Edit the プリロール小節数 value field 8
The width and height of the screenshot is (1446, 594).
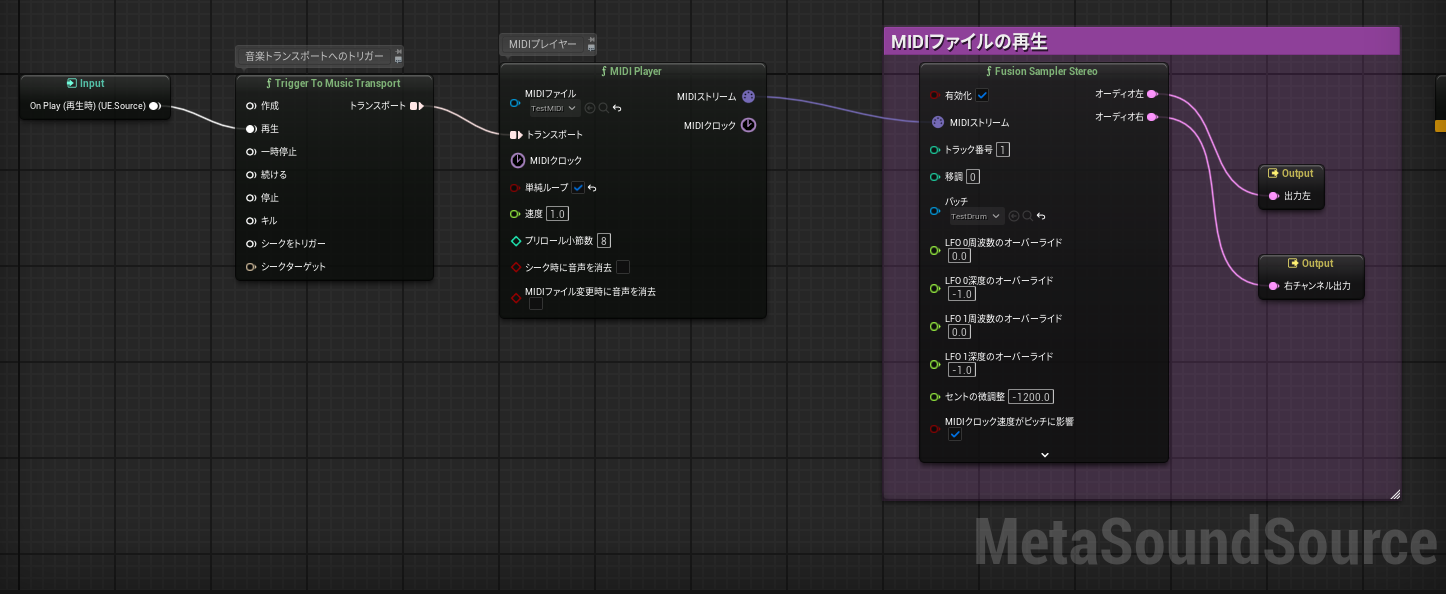(604, 241)
